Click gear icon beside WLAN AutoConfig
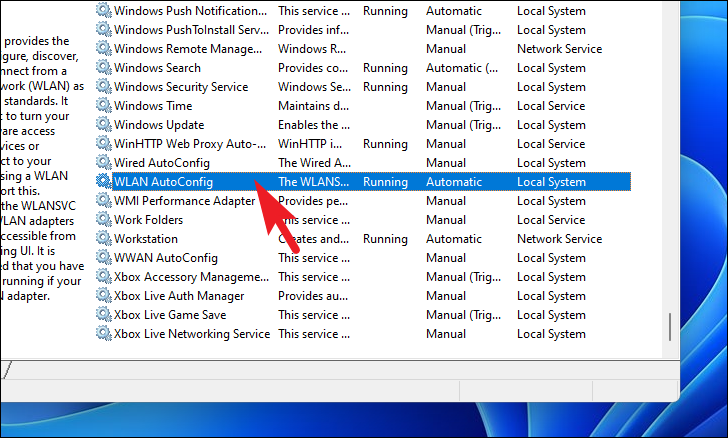728x438 pixels. [x=104, y=182]
